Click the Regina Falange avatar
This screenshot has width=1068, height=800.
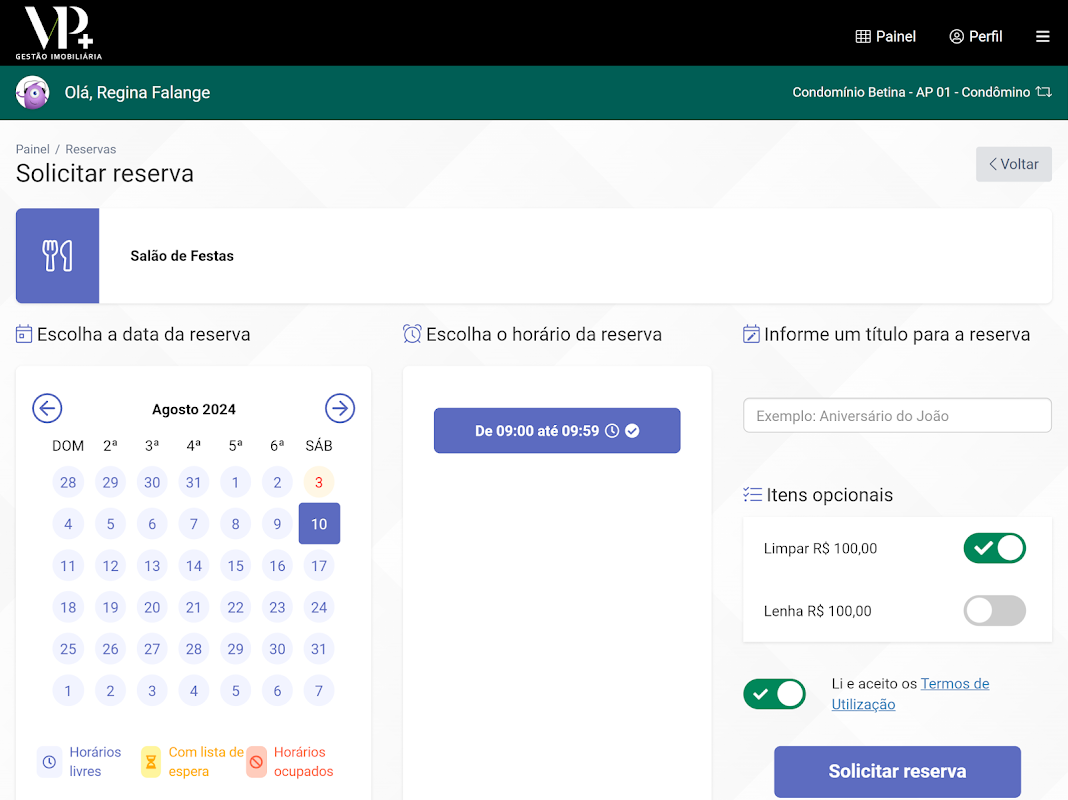33,93
